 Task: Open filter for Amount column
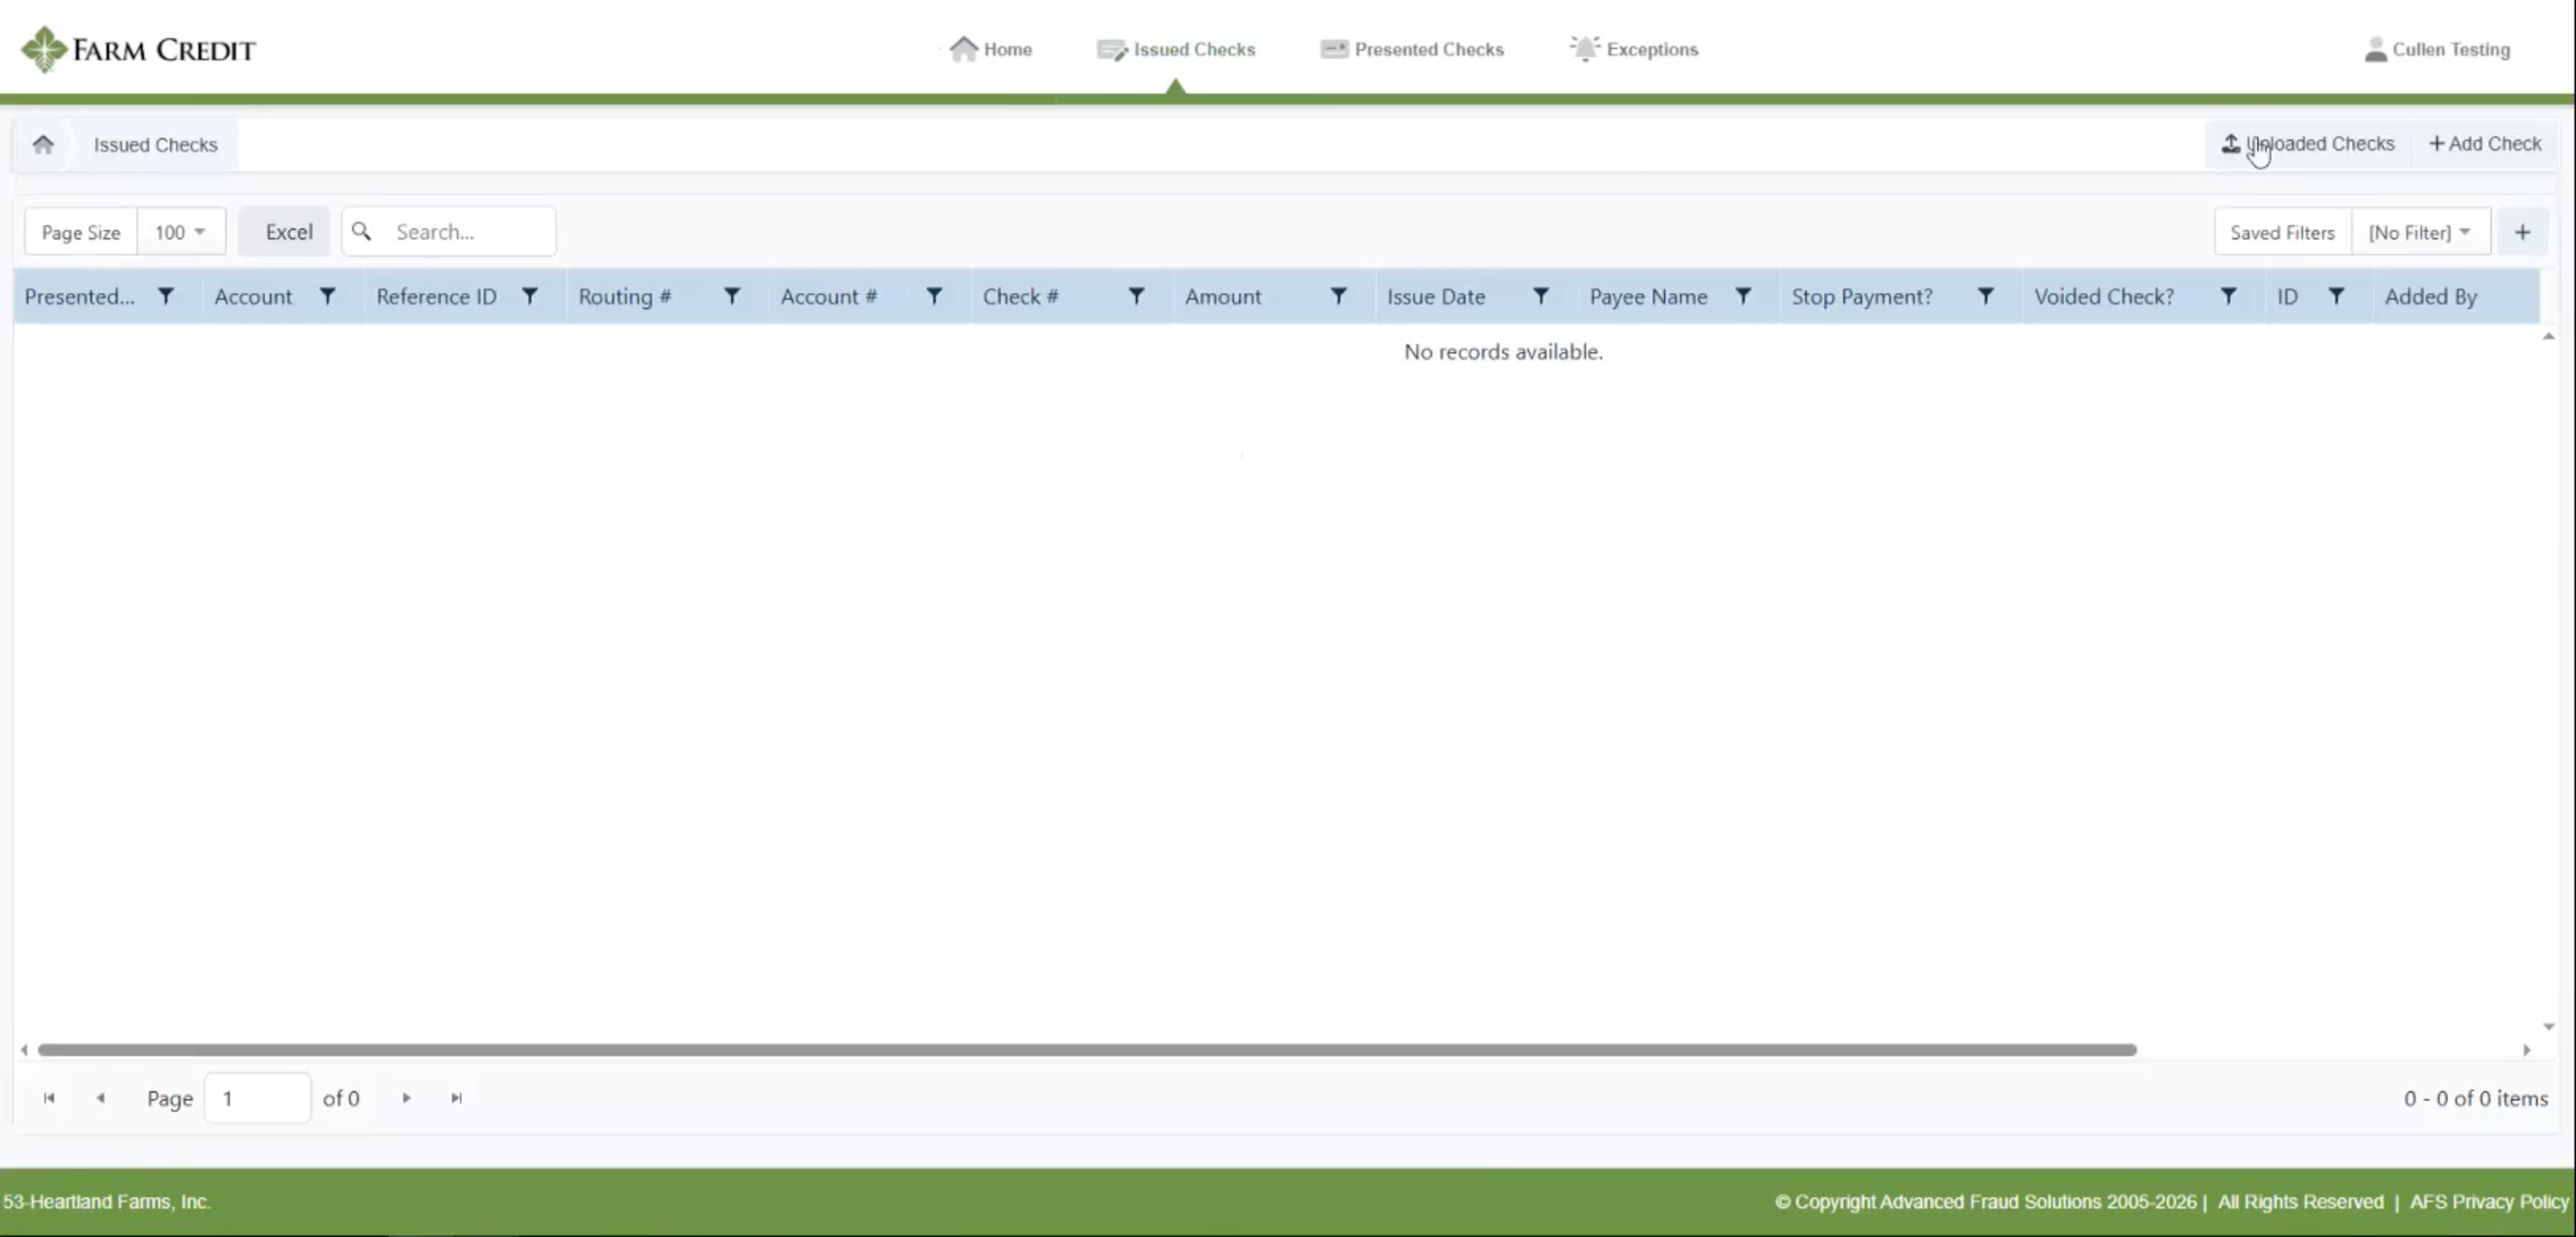(x=1338, y=296)
